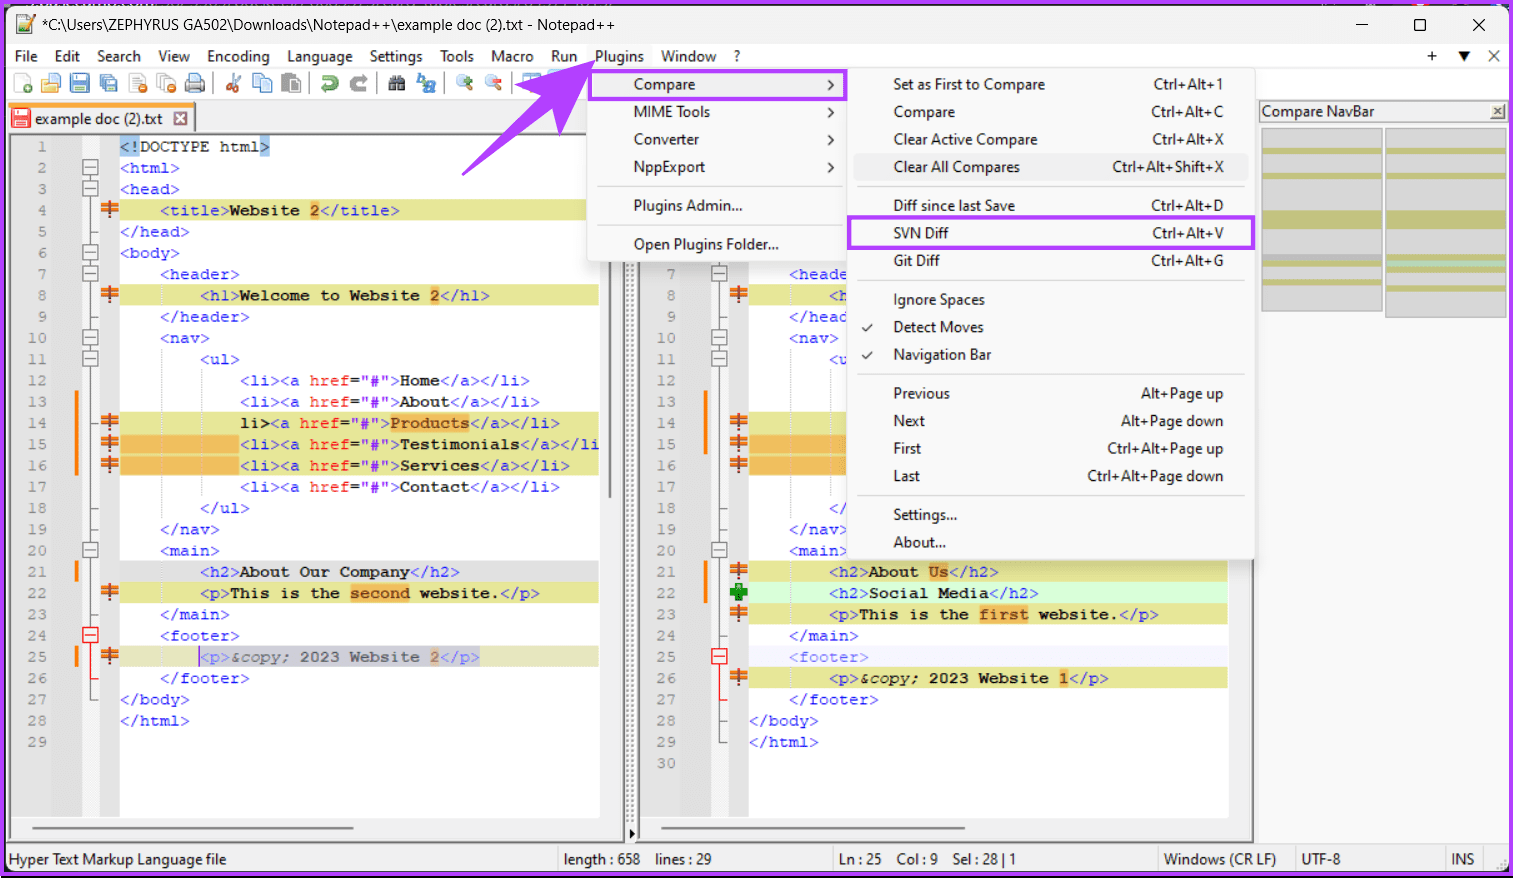Cut selected text with the scissors icon

(232, 83)
